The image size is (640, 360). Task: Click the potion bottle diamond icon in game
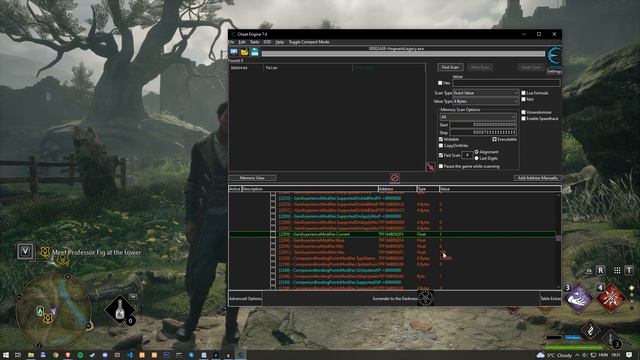[x=120, y=310]
